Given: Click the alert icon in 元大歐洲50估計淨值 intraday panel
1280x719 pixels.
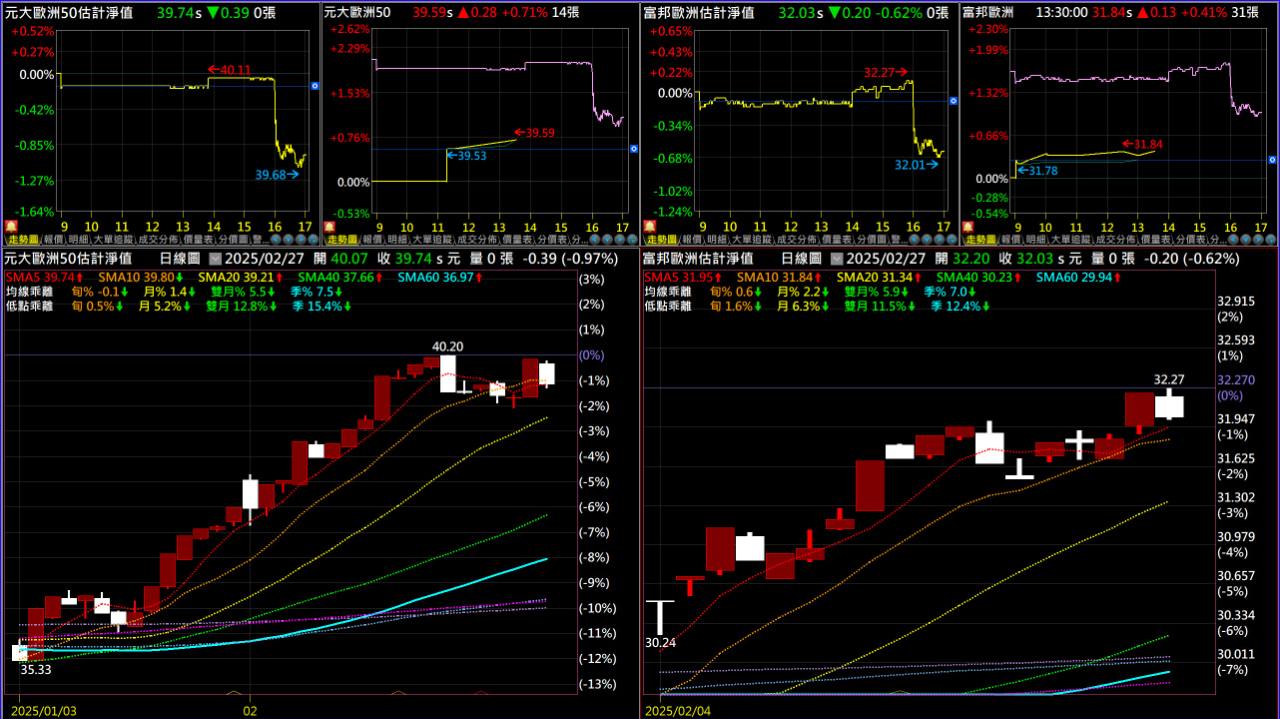Looking at the screenshot, I should tap(9, 227).
